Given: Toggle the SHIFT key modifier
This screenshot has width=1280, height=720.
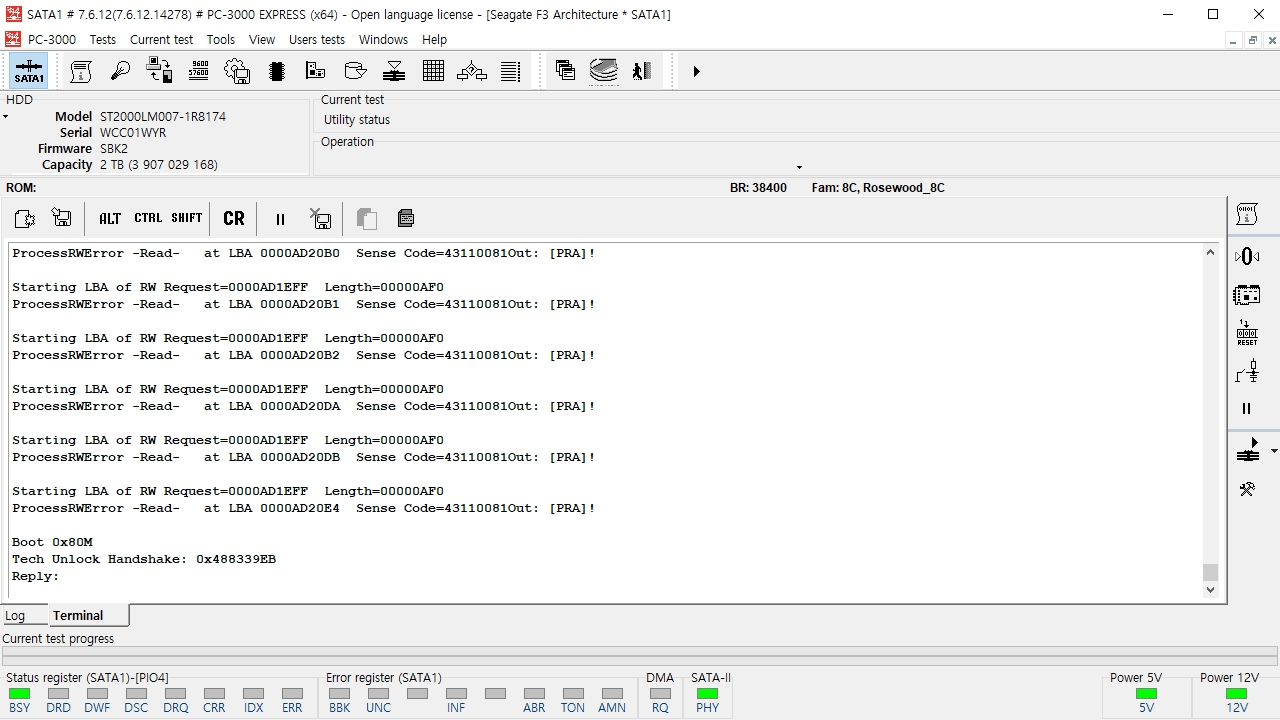Looking at the screenshot, I should point(187,218).
